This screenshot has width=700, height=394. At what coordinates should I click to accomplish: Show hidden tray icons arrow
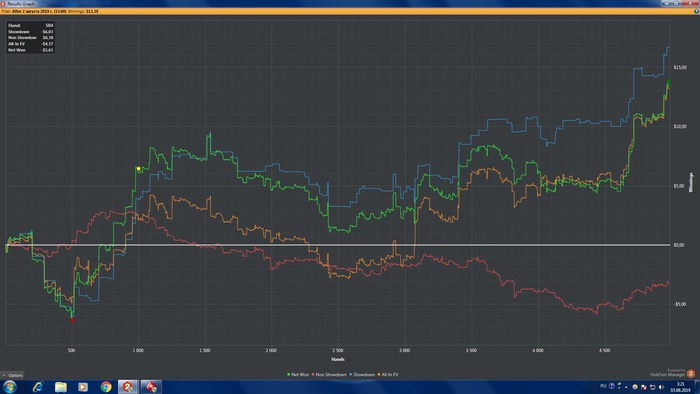626,387
